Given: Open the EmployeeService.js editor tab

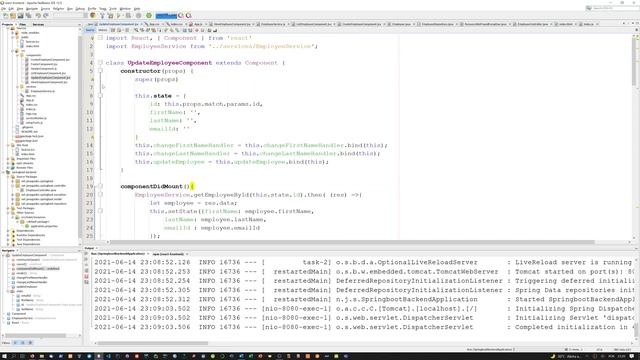Looking at the screenshot, I should [x=272, y=24].
